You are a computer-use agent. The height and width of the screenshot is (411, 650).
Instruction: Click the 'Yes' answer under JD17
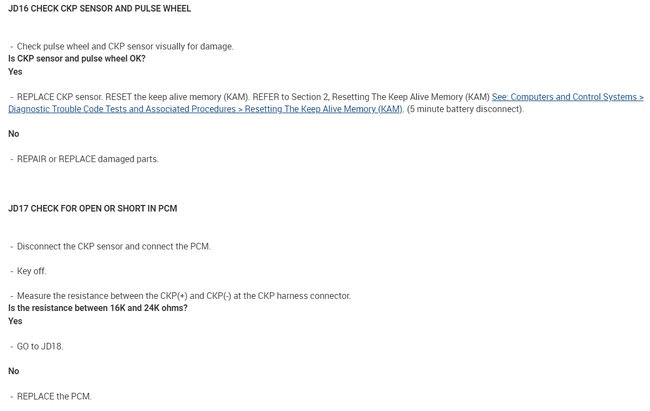click(x=15, y=321)
